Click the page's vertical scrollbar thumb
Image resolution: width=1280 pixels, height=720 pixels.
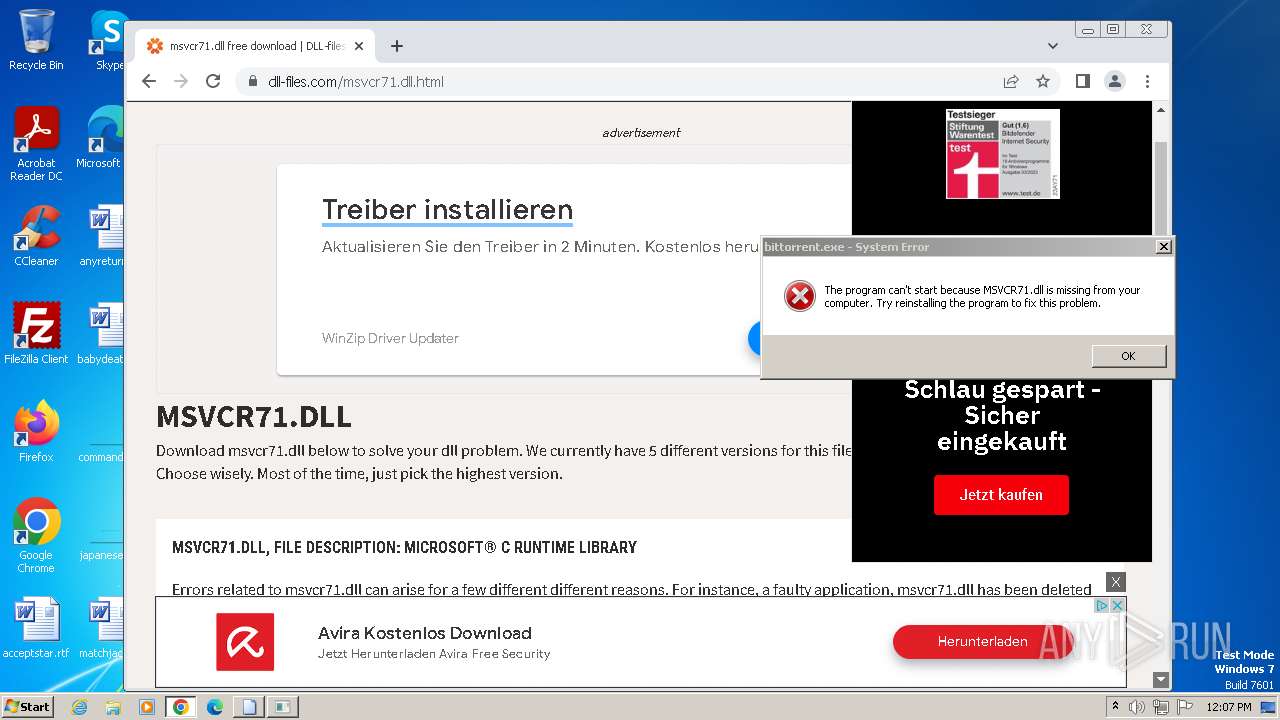click(1160, 190)
